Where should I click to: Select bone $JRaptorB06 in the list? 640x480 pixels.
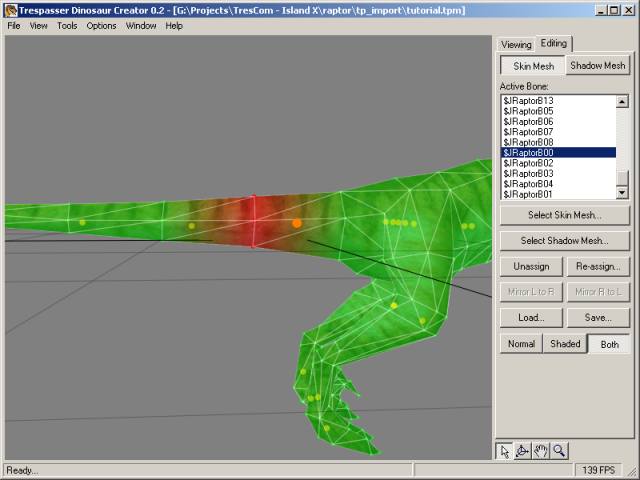pyautogui.click(x=558, y=122)
